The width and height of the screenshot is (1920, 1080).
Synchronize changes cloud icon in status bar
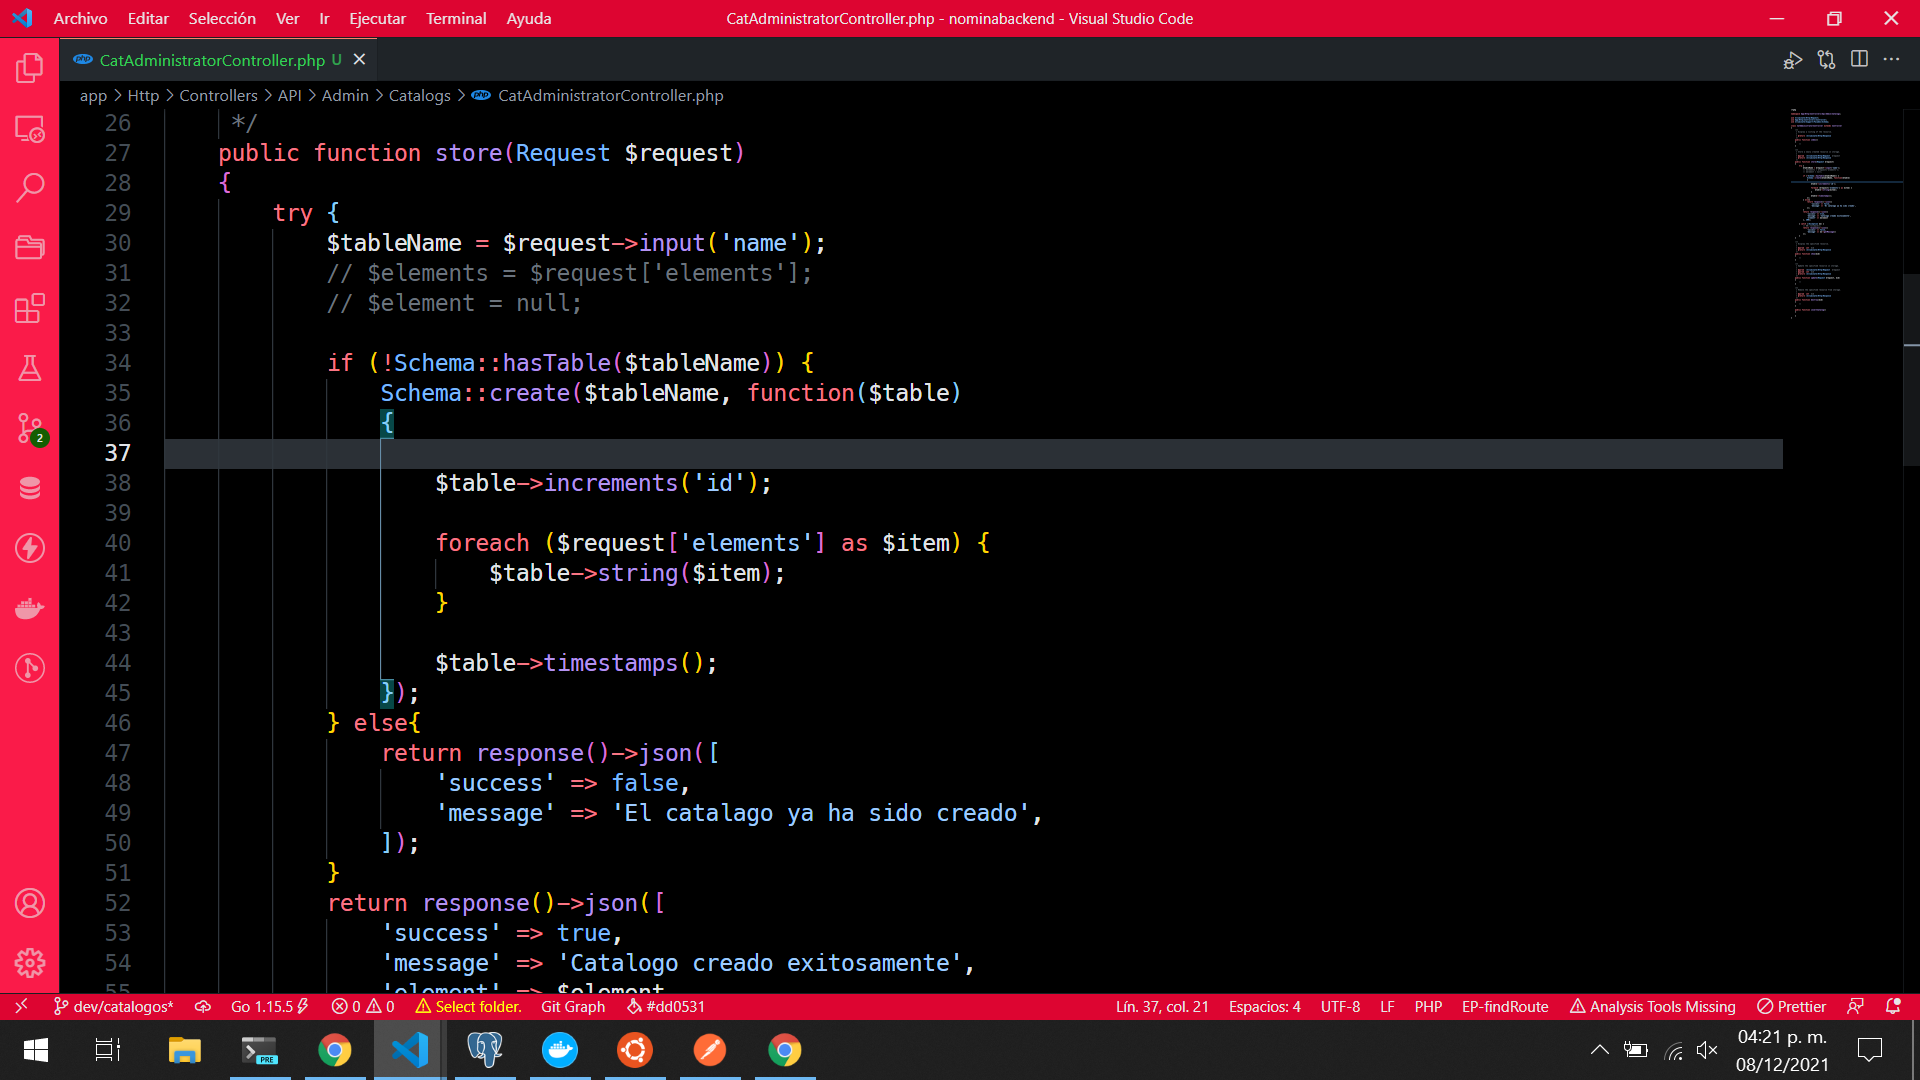tap(203, 1007)
